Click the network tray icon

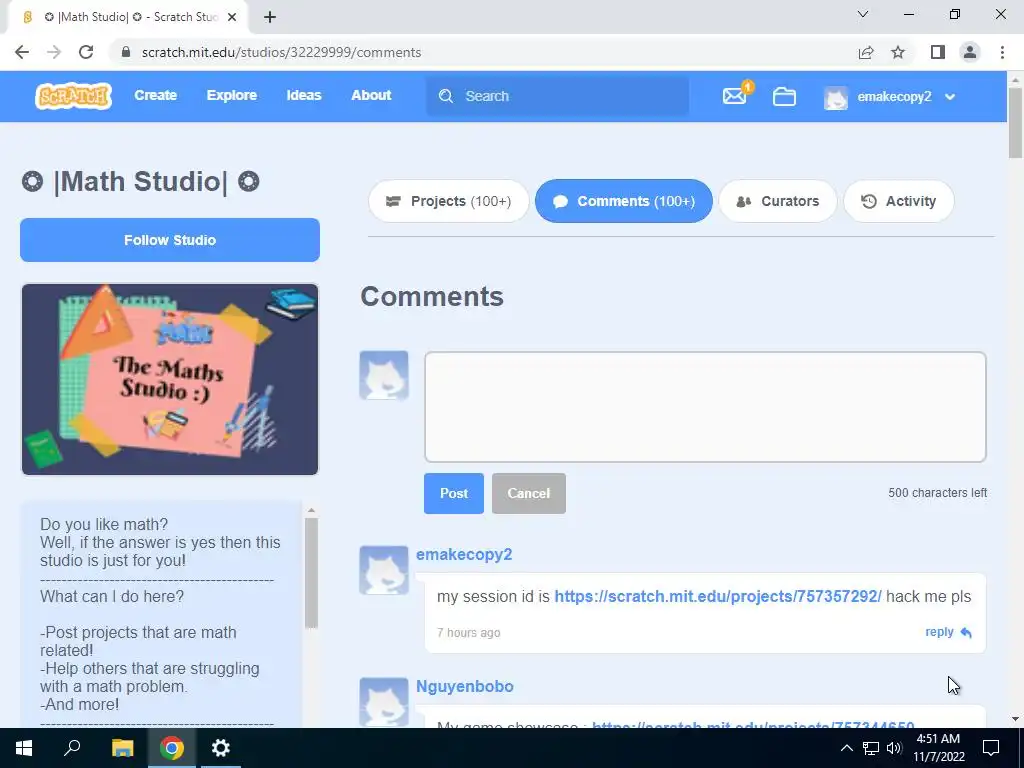pyautogui.click(x=871, y=748)
